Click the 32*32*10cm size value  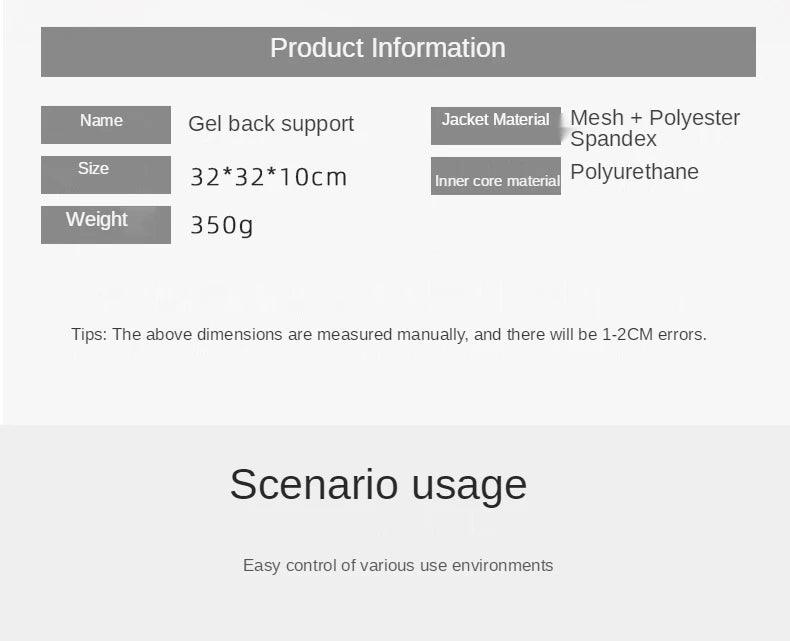pos(268,177)
